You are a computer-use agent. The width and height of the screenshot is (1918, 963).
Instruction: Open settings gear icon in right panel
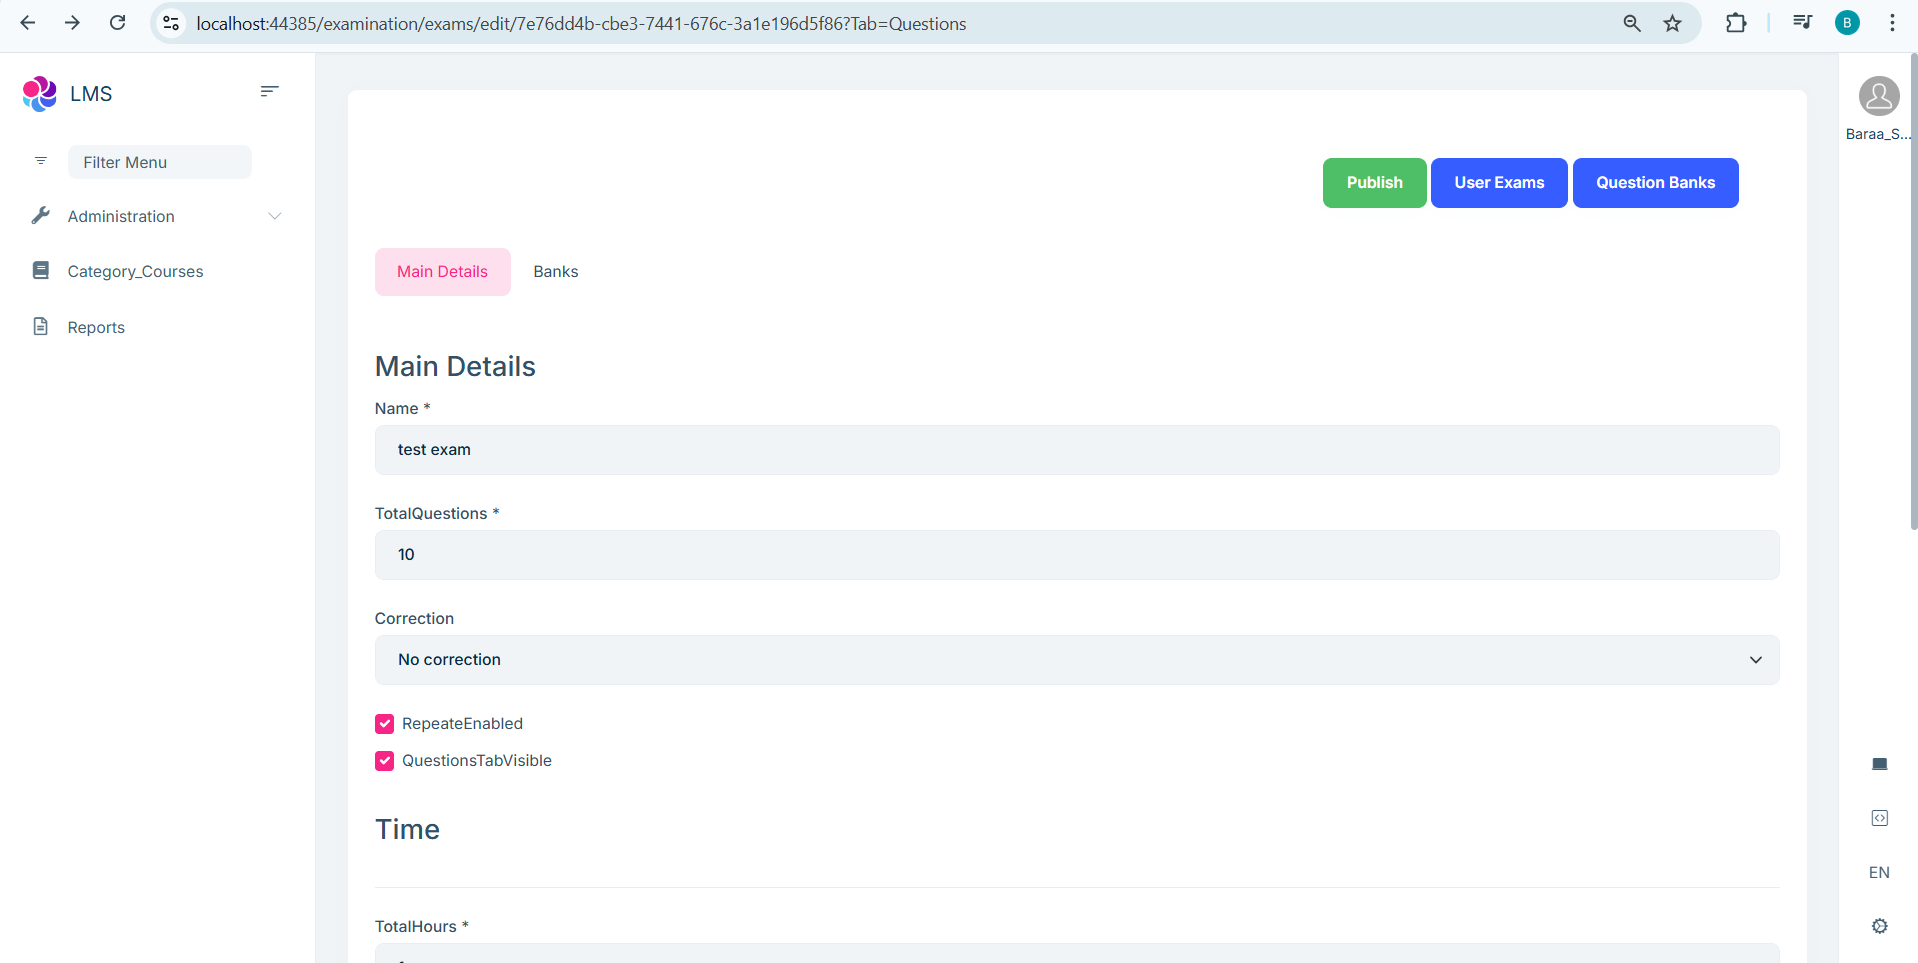[1879, 926]
